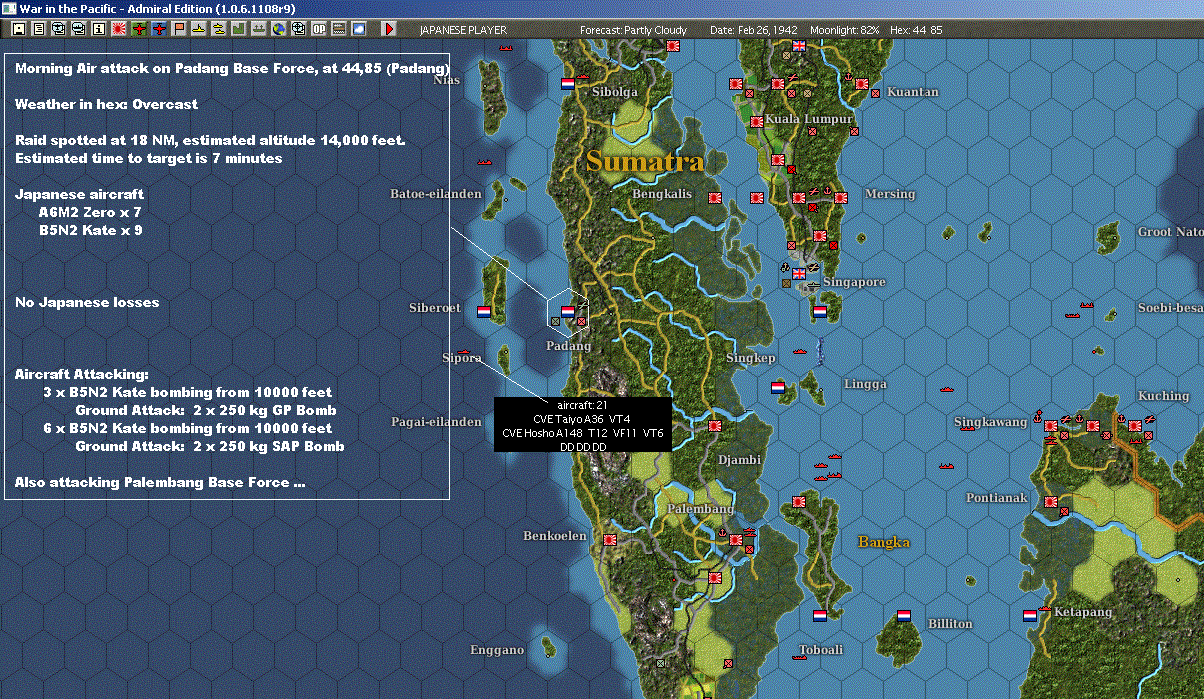Click the Dutch flag at Toboali
This screenshot has height=699, width=1204.
click(x=821, y=615)
